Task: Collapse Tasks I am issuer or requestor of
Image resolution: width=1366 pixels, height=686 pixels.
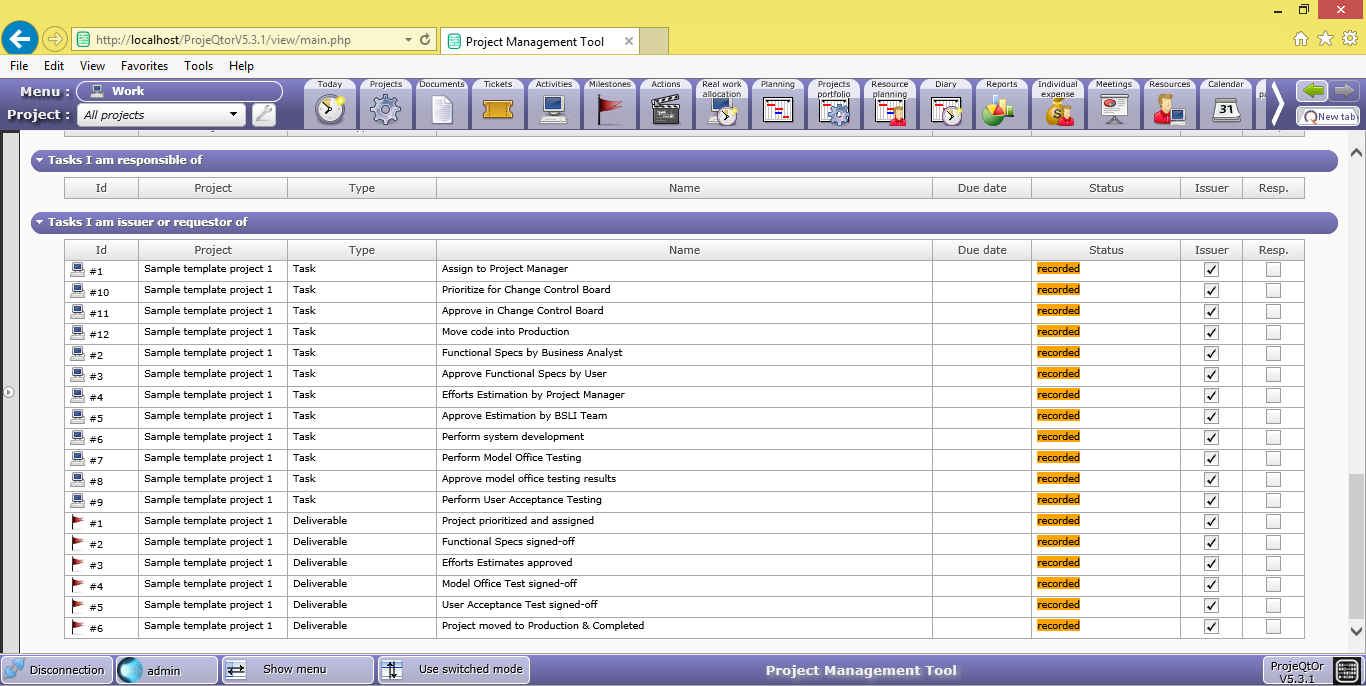Action: 39,222
